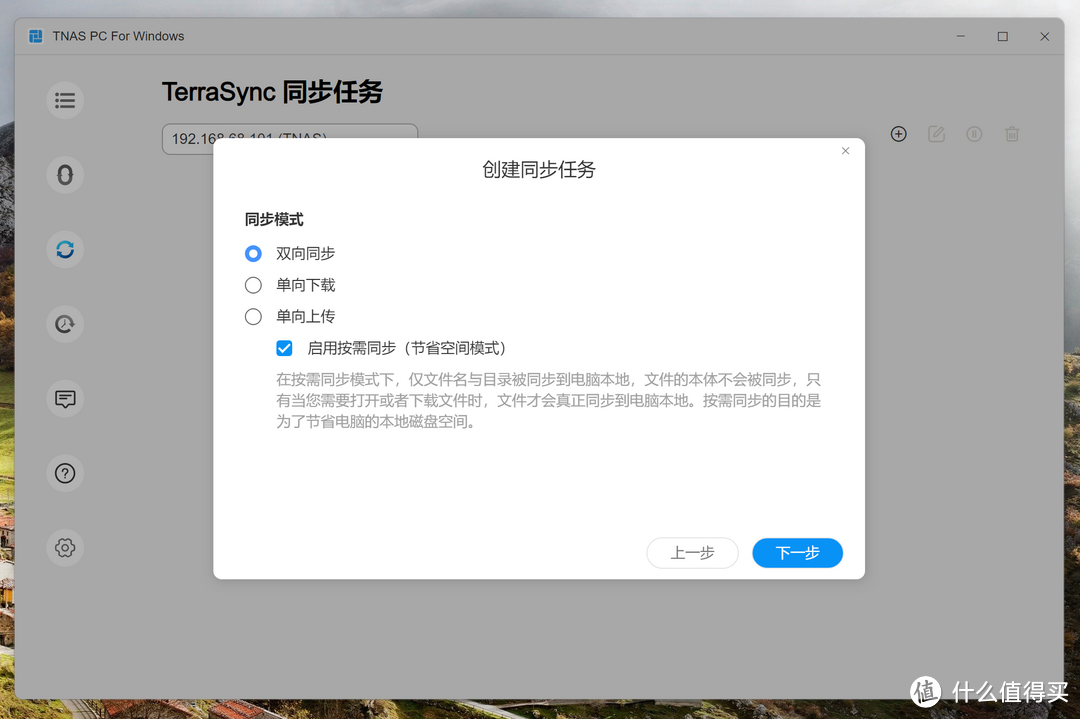Click the 创建同步任务 dialog title
Screen dimensions: 1080x719
click(x=539, y=169)
